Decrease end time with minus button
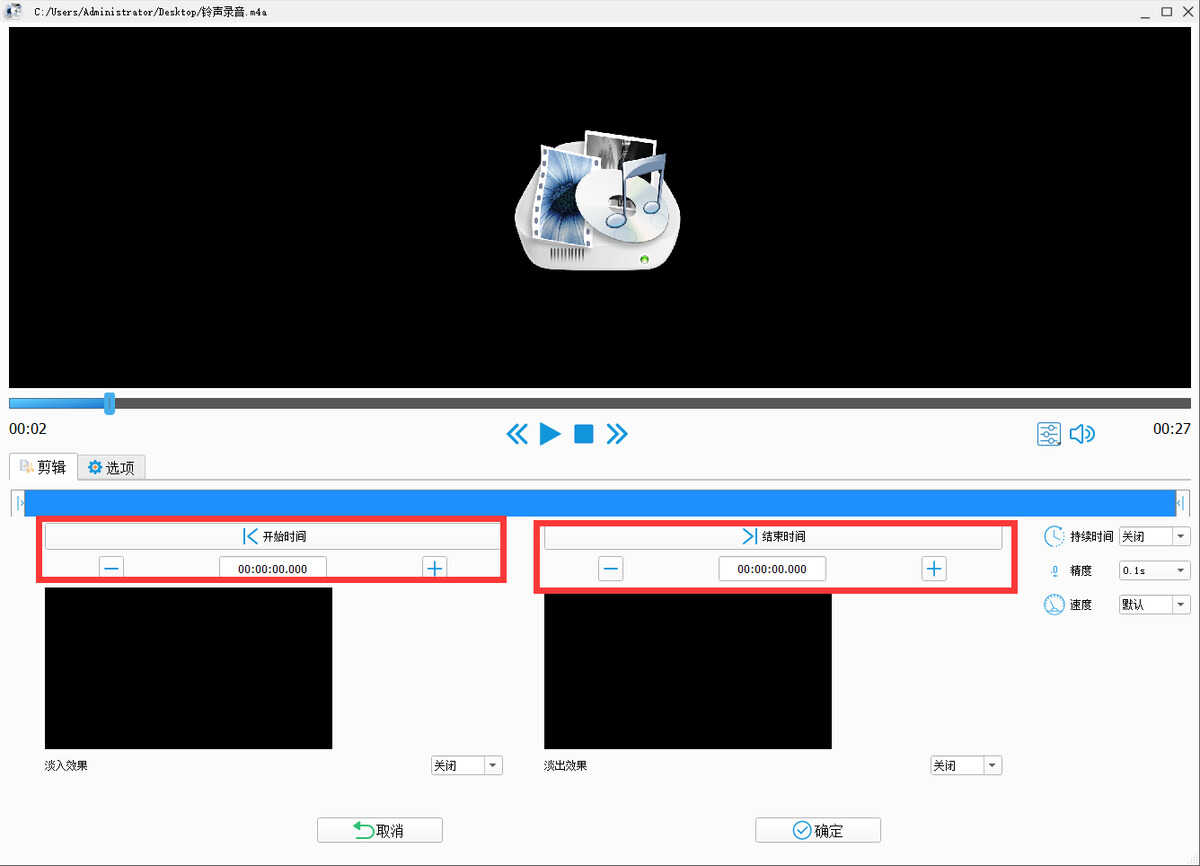 click(x=611, y=569)
